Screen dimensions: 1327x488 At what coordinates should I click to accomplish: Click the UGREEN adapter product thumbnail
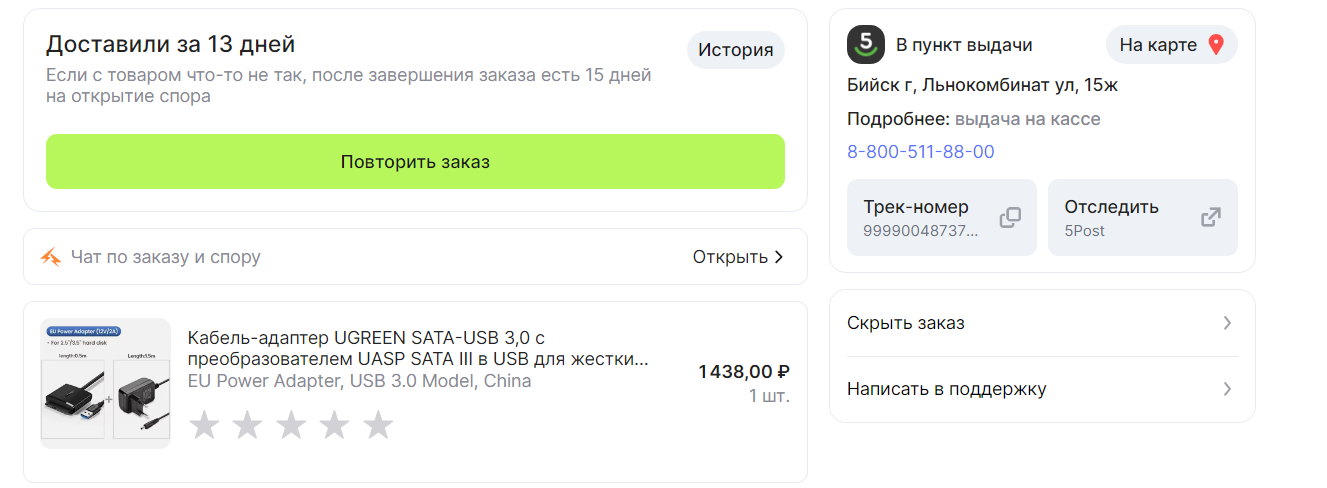[106, 383]
